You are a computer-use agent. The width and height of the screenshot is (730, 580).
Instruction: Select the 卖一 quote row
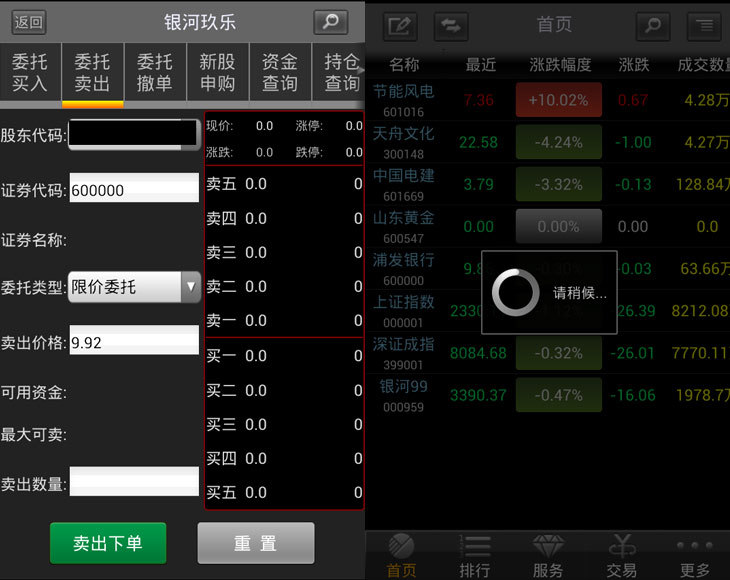click(284, 320)
